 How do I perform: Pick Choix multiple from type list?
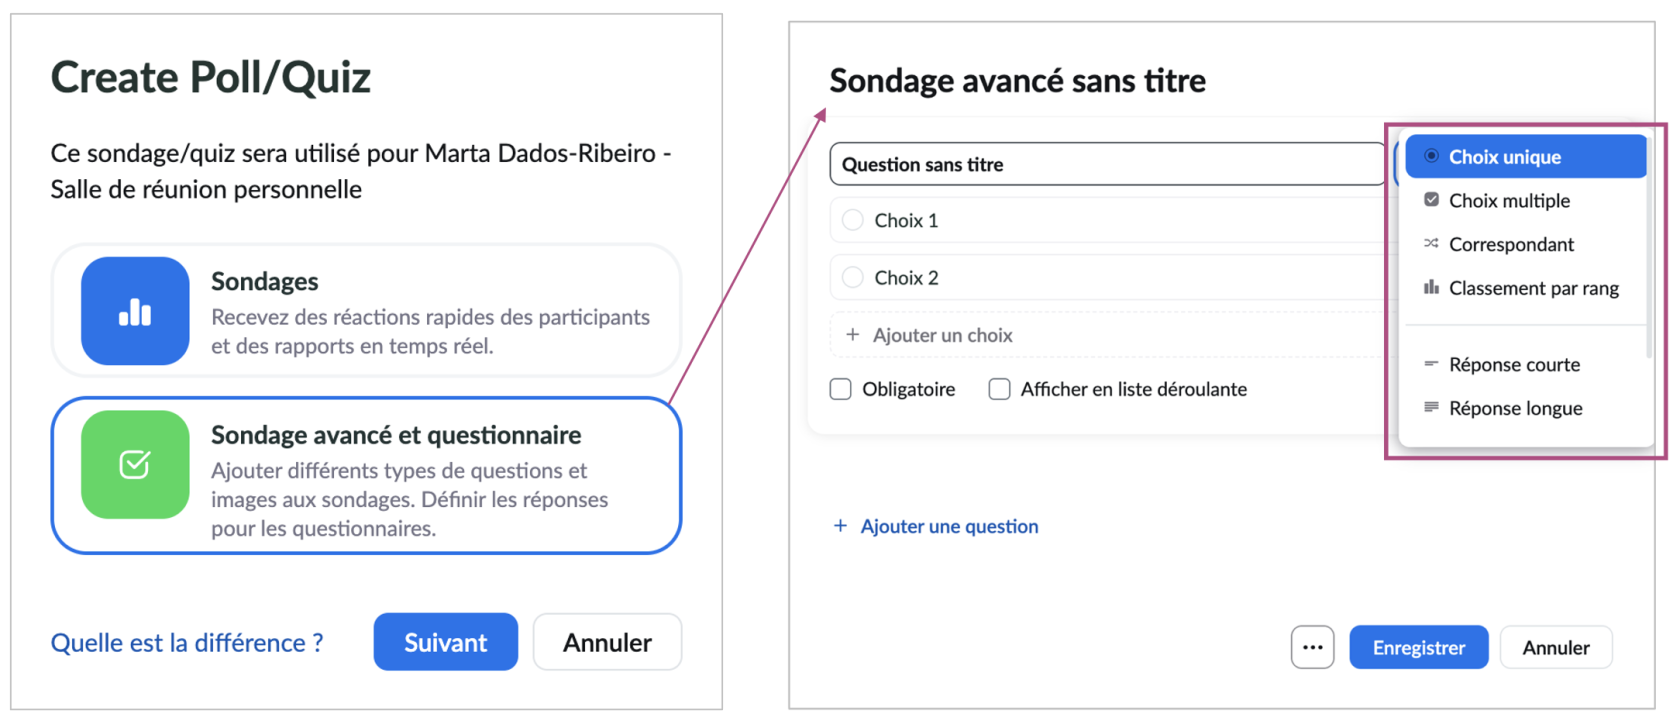(x=1508, y=201)
